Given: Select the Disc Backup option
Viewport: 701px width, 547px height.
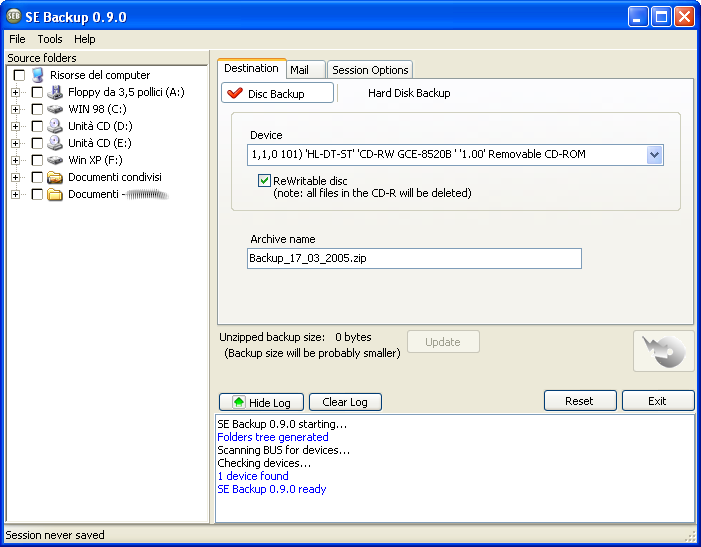Looking at the screenshot, I should [x=277, y=93].
